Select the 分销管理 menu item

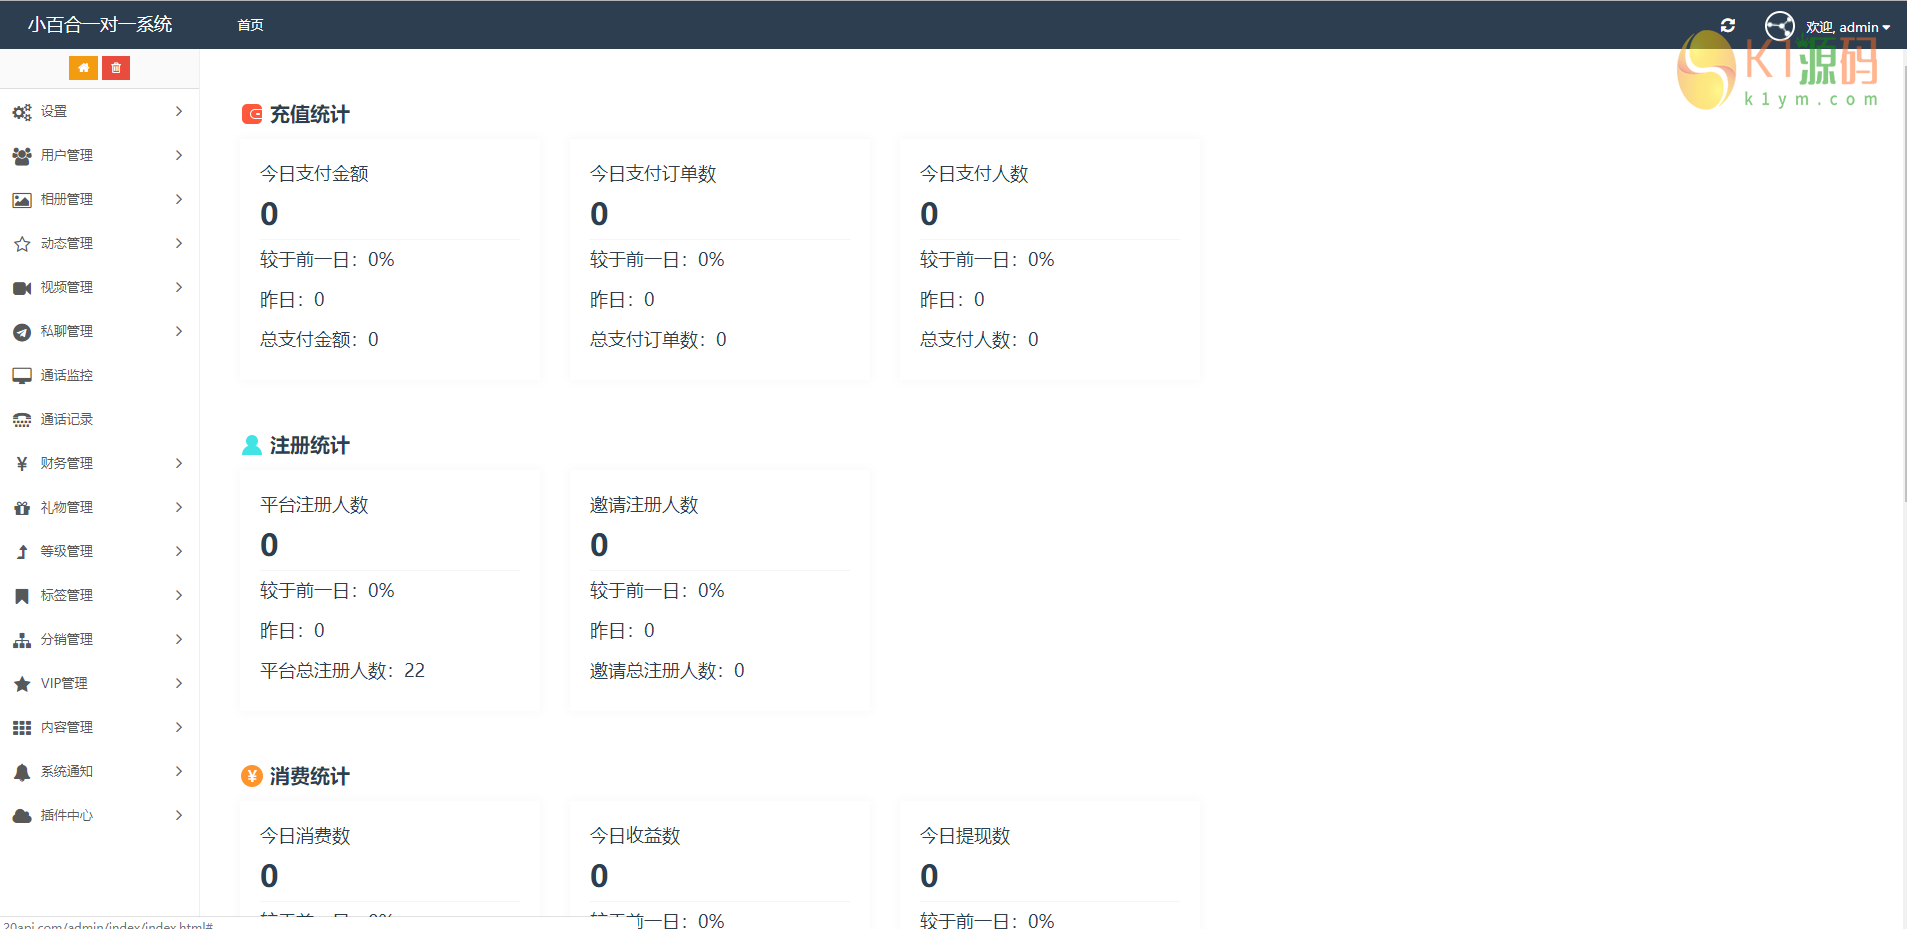pyautogui.click(x=100, y=639)
